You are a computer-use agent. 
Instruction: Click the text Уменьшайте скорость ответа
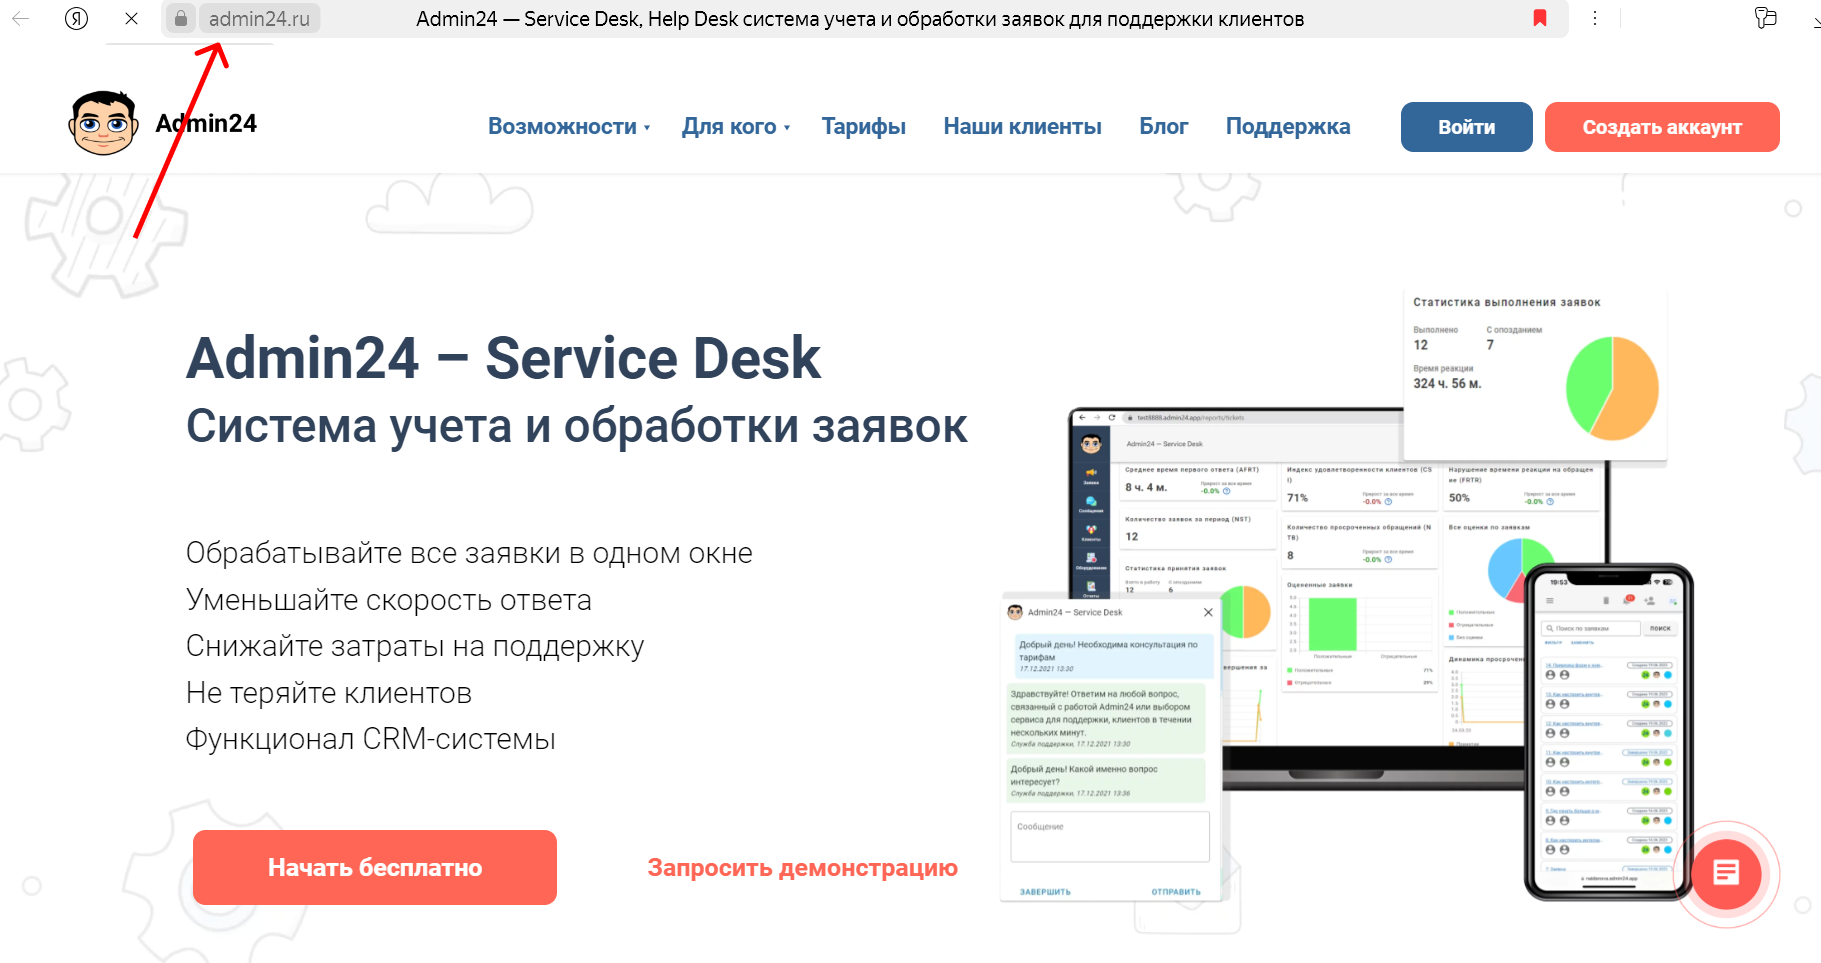(x=389, y=600)
